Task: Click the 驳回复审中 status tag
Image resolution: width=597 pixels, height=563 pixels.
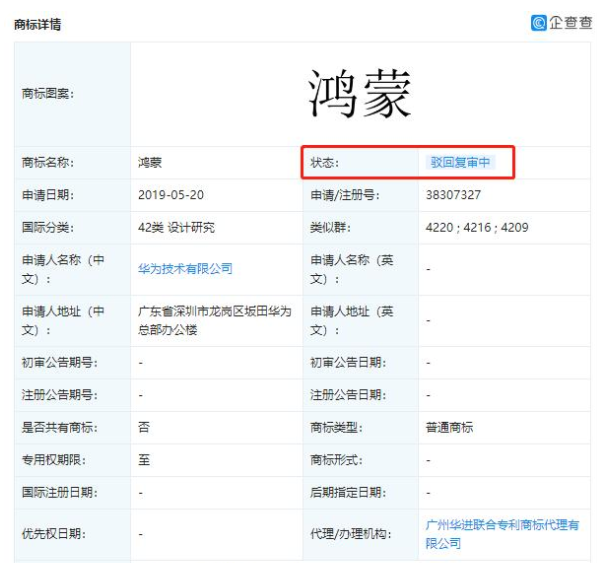Action: (460, 163)
